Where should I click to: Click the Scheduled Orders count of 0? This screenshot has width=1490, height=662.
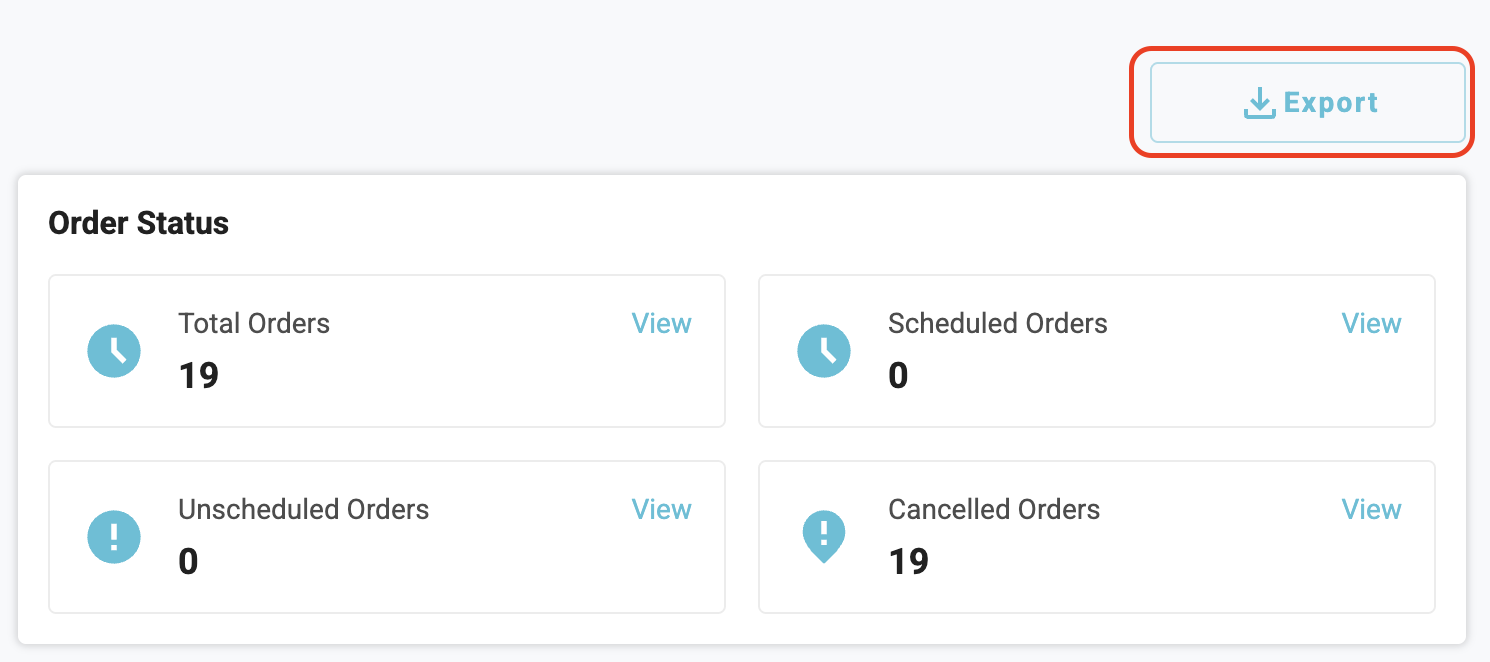898,376
